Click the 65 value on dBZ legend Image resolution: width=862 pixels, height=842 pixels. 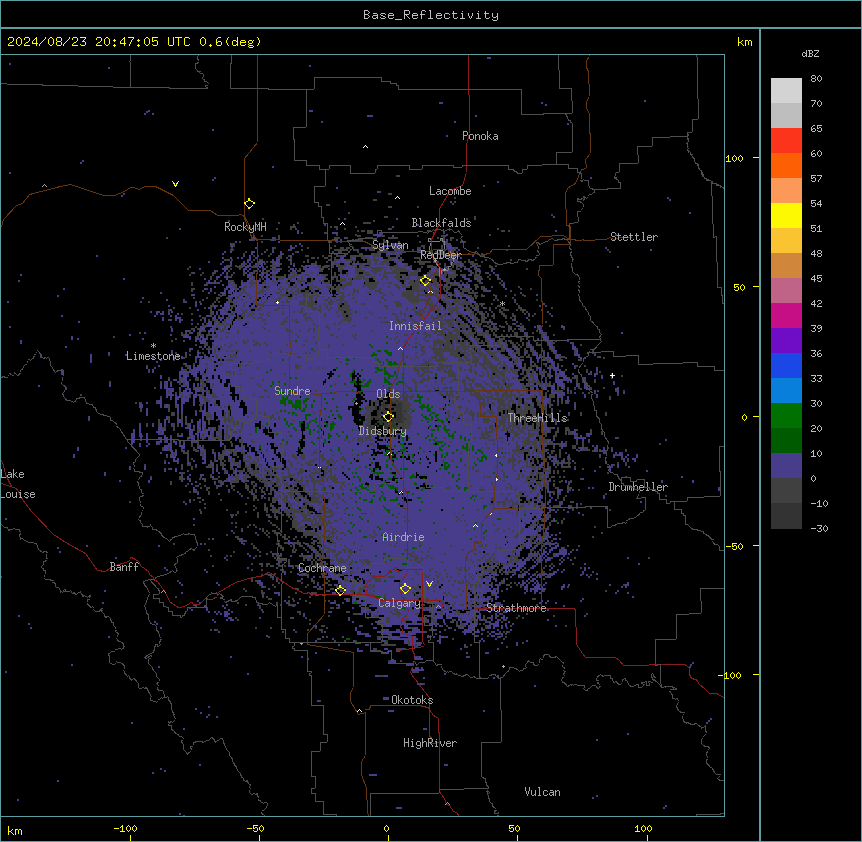816,129
